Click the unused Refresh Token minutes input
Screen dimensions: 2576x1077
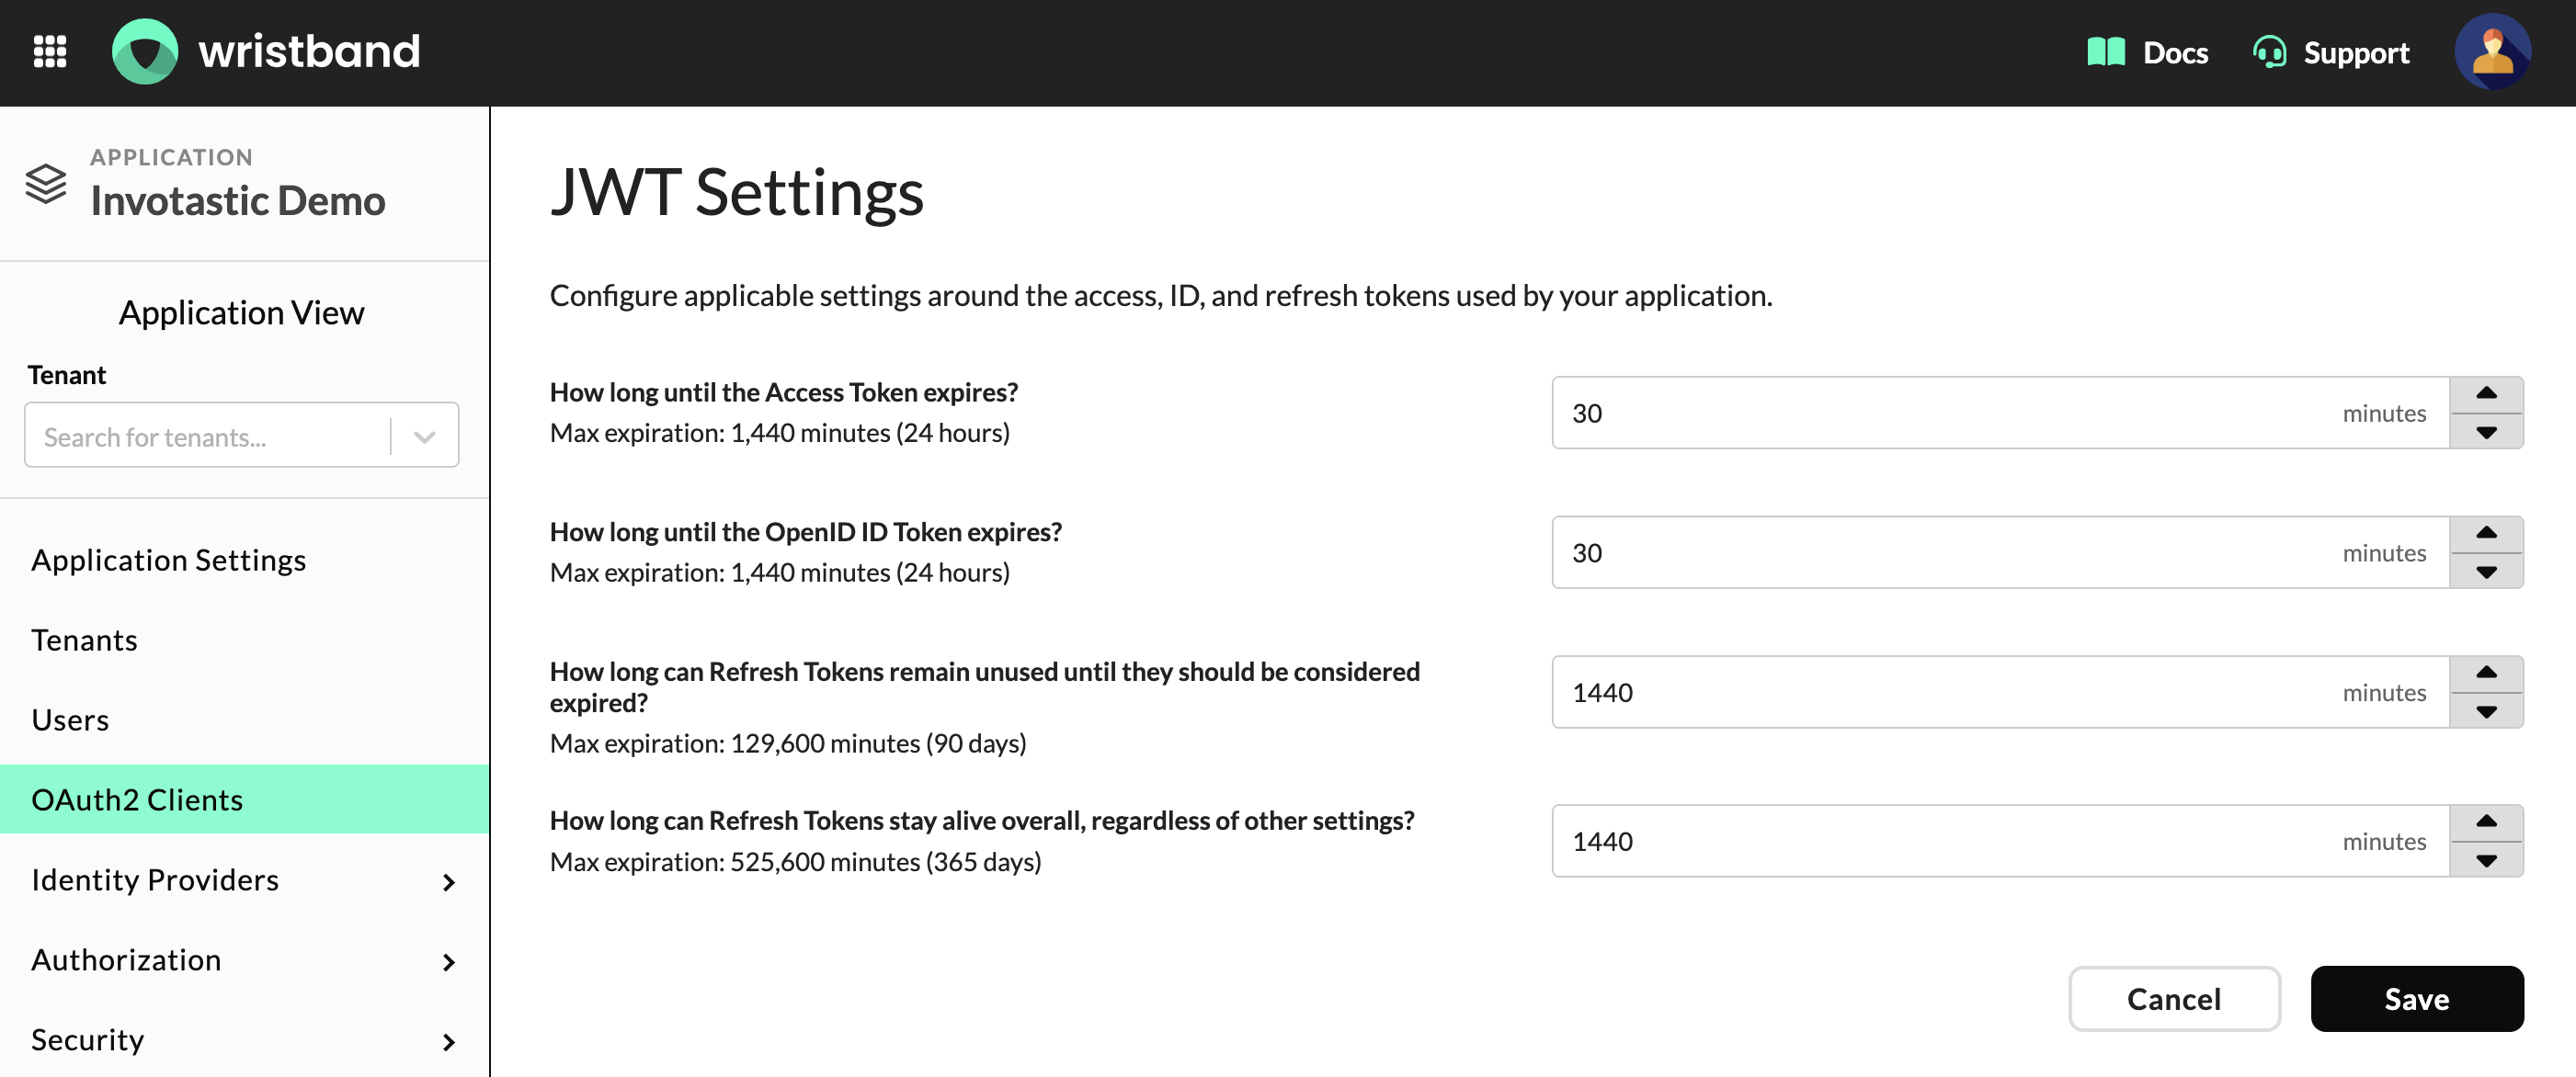click(x=2000, y=692)
